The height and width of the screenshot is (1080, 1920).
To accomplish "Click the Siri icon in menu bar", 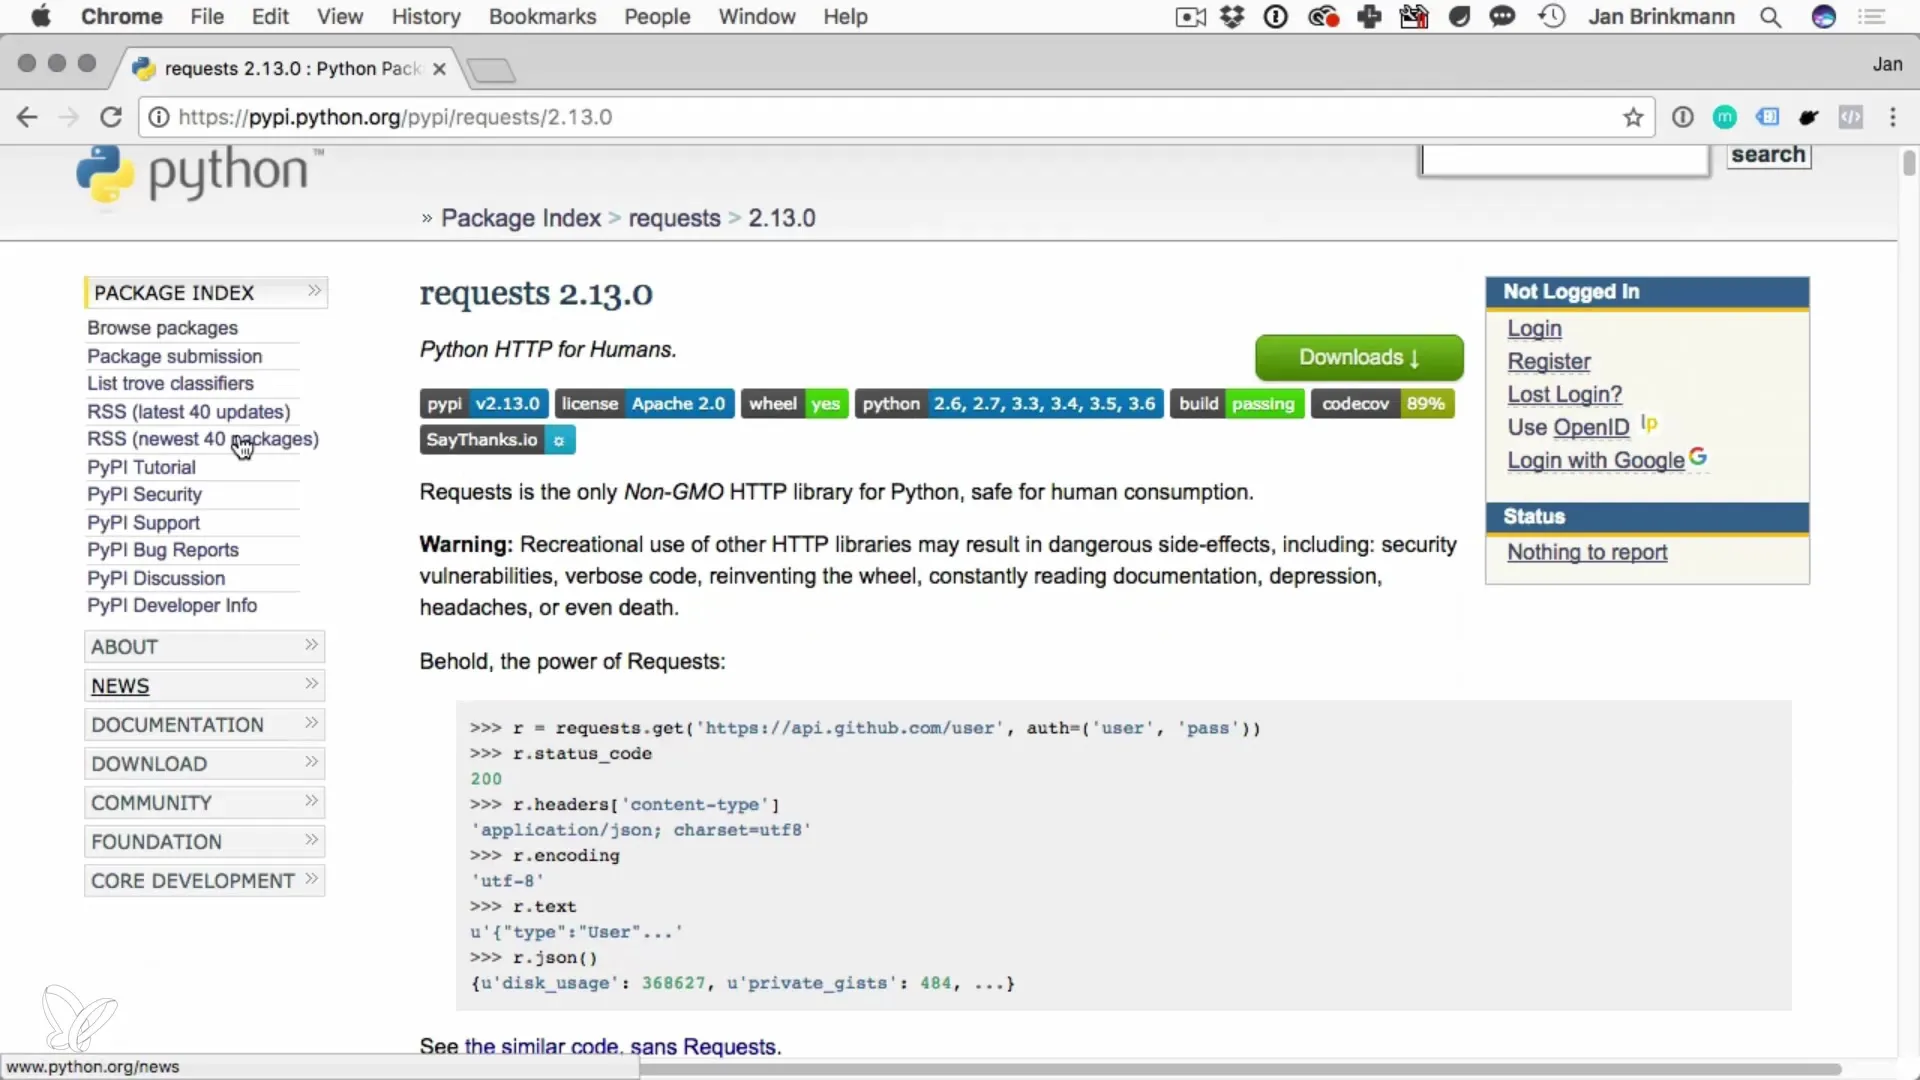I will click(1824, 16).
